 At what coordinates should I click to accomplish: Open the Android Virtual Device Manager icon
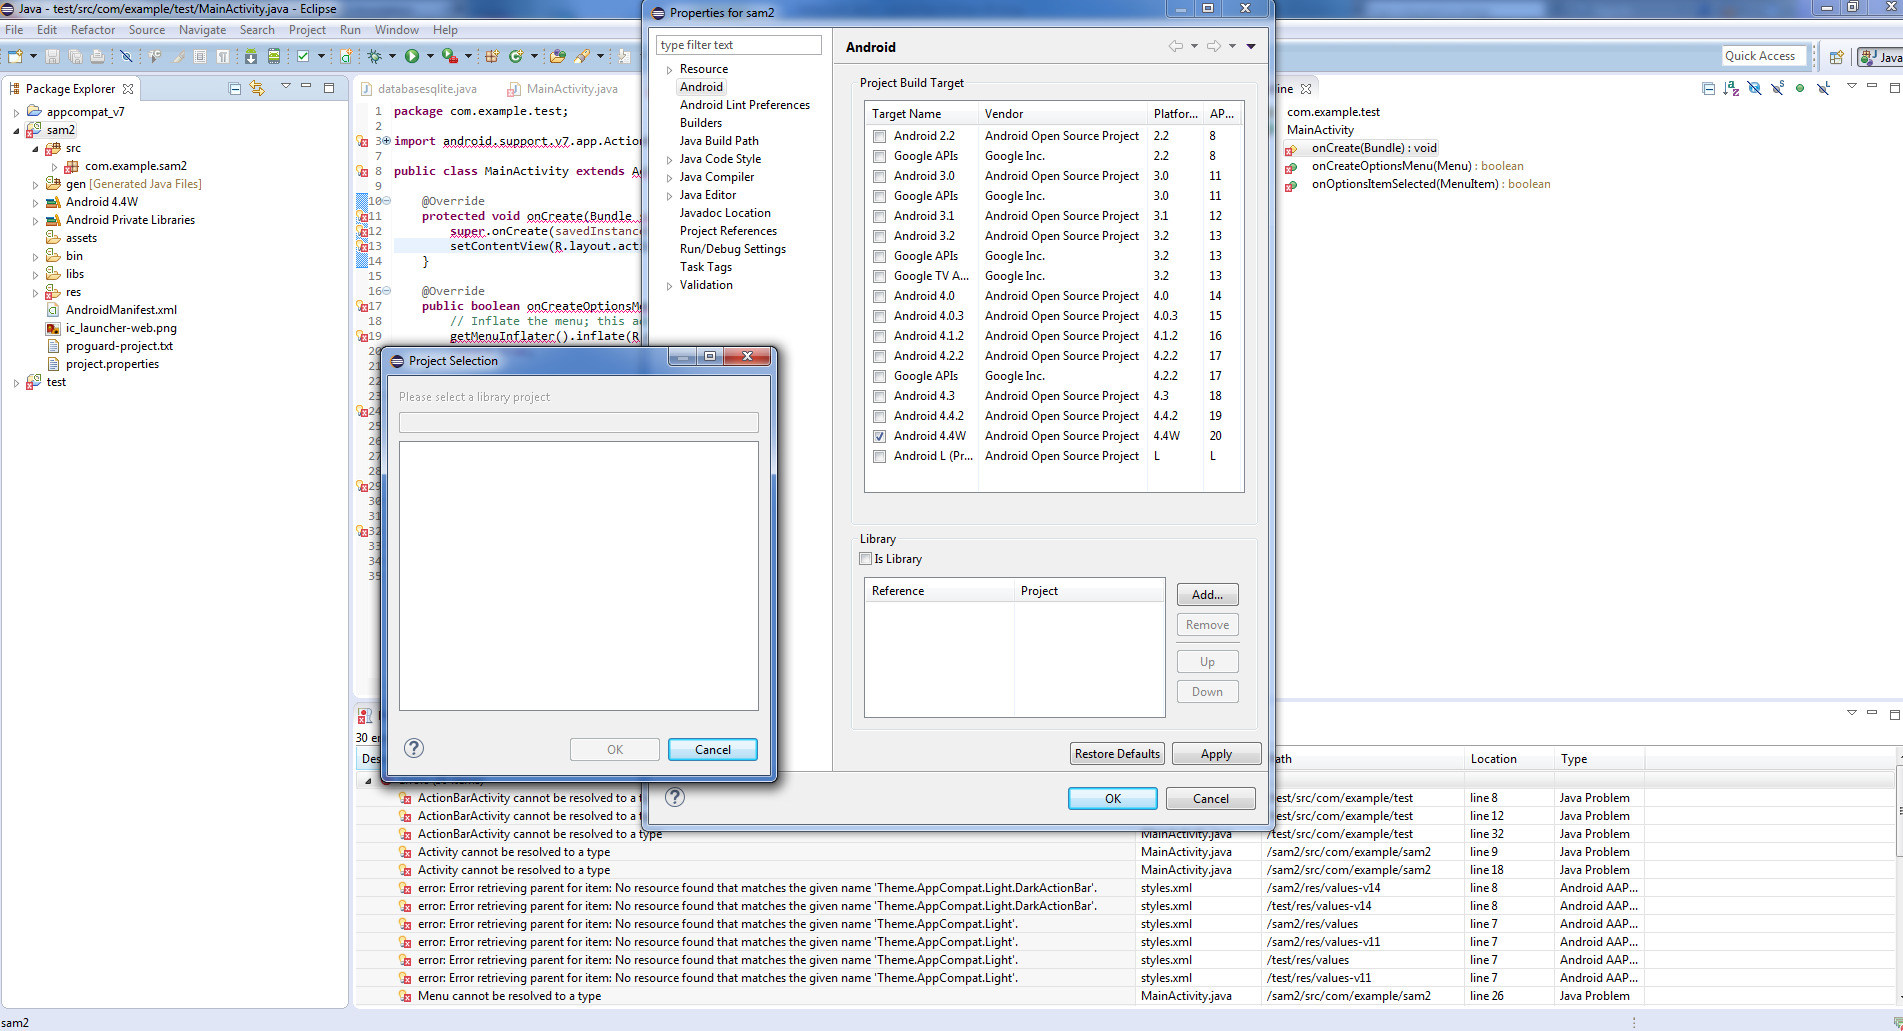pyautogui.click(x=274, y=56)
